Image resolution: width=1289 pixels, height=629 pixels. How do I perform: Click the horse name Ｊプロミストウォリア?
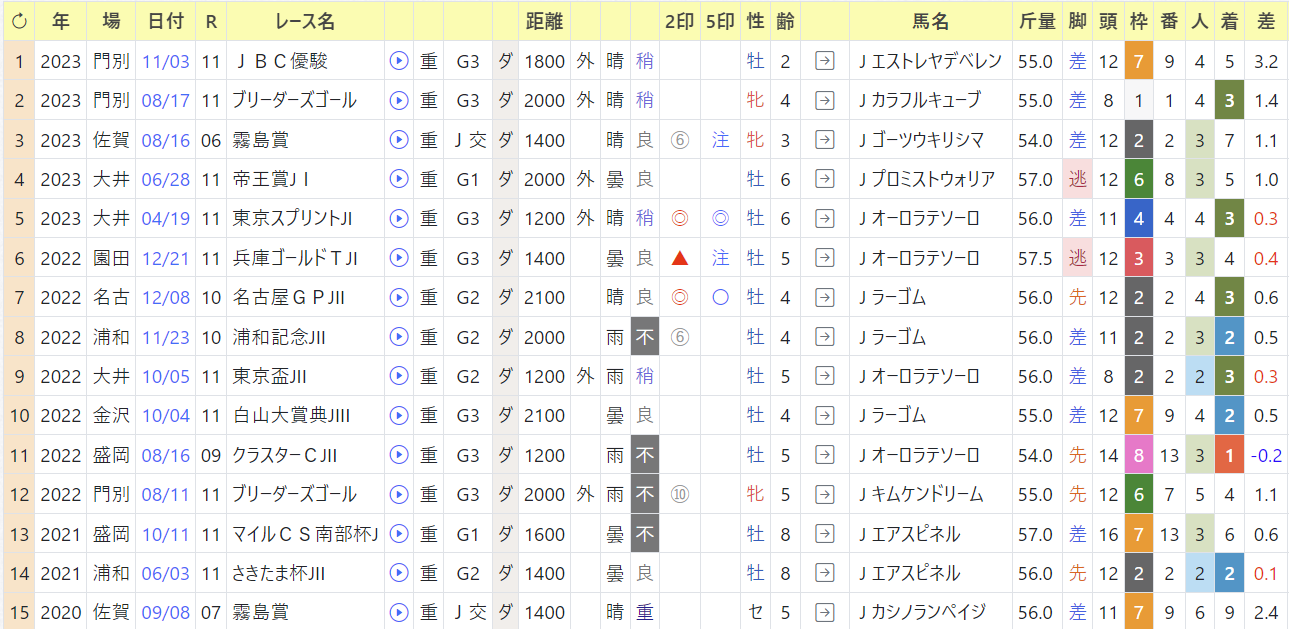pyautogui.click(x=927, y=179)
